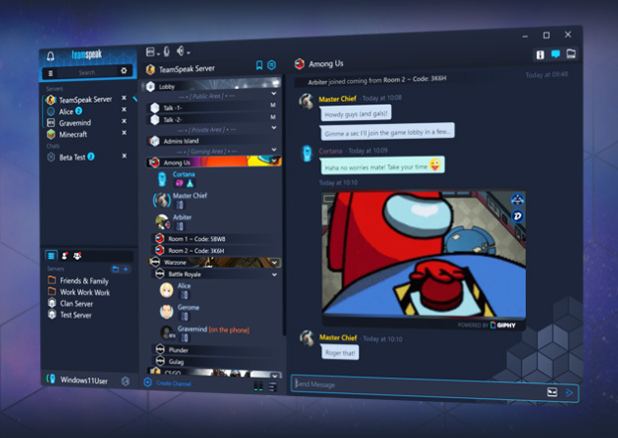Viewport: 618px width, 438px height.
Task: Close the Beta Test chat entry
Action: [124, 156]
